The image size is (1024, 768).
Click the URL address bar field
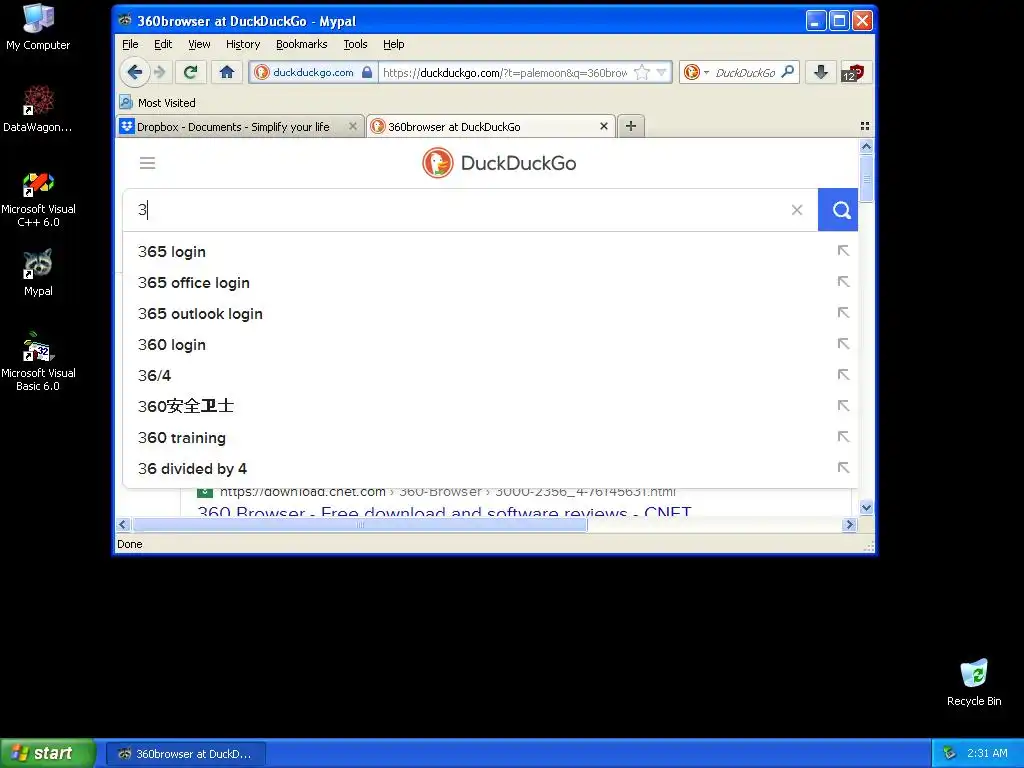pos(505,72)
